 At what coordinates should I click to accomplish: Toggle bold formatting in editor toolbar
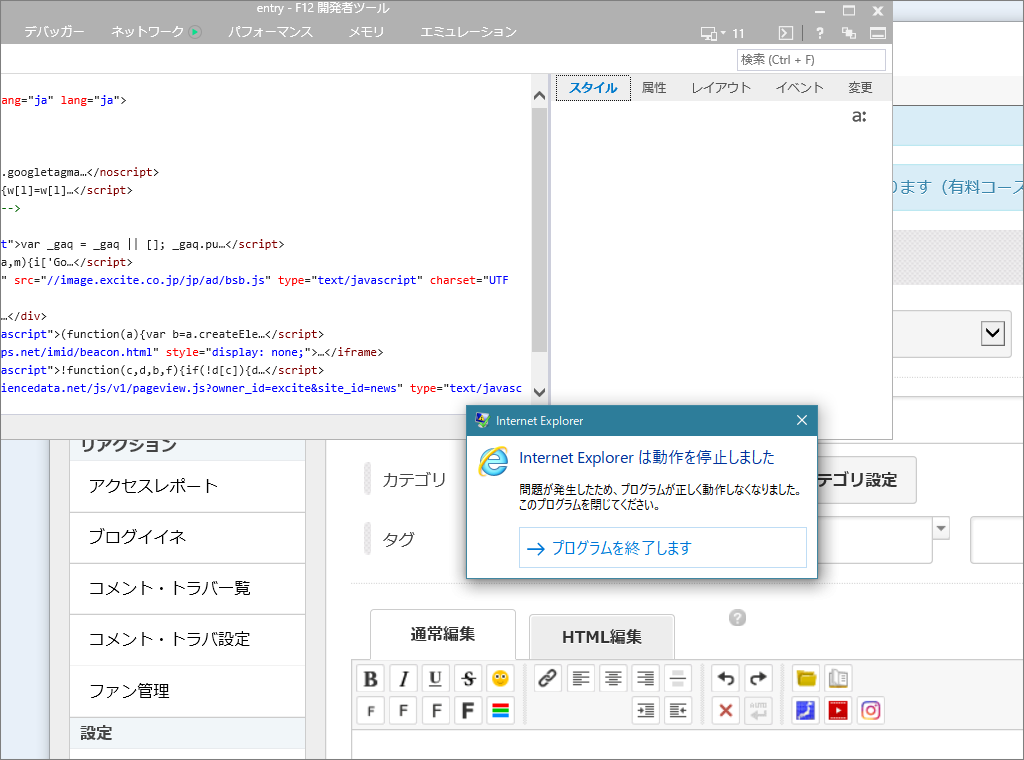(x=371, y=679)
